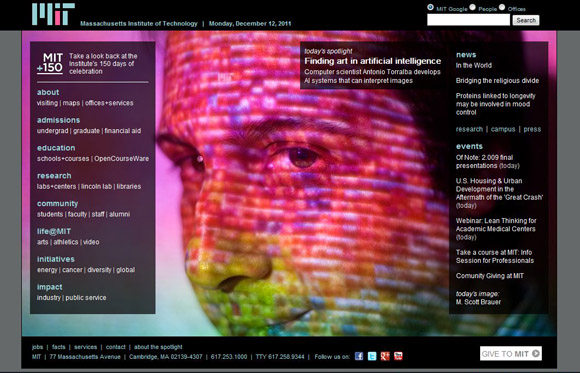Screen dimensions: 580x373
Task: Open the public service link
Action: [86, 298]
